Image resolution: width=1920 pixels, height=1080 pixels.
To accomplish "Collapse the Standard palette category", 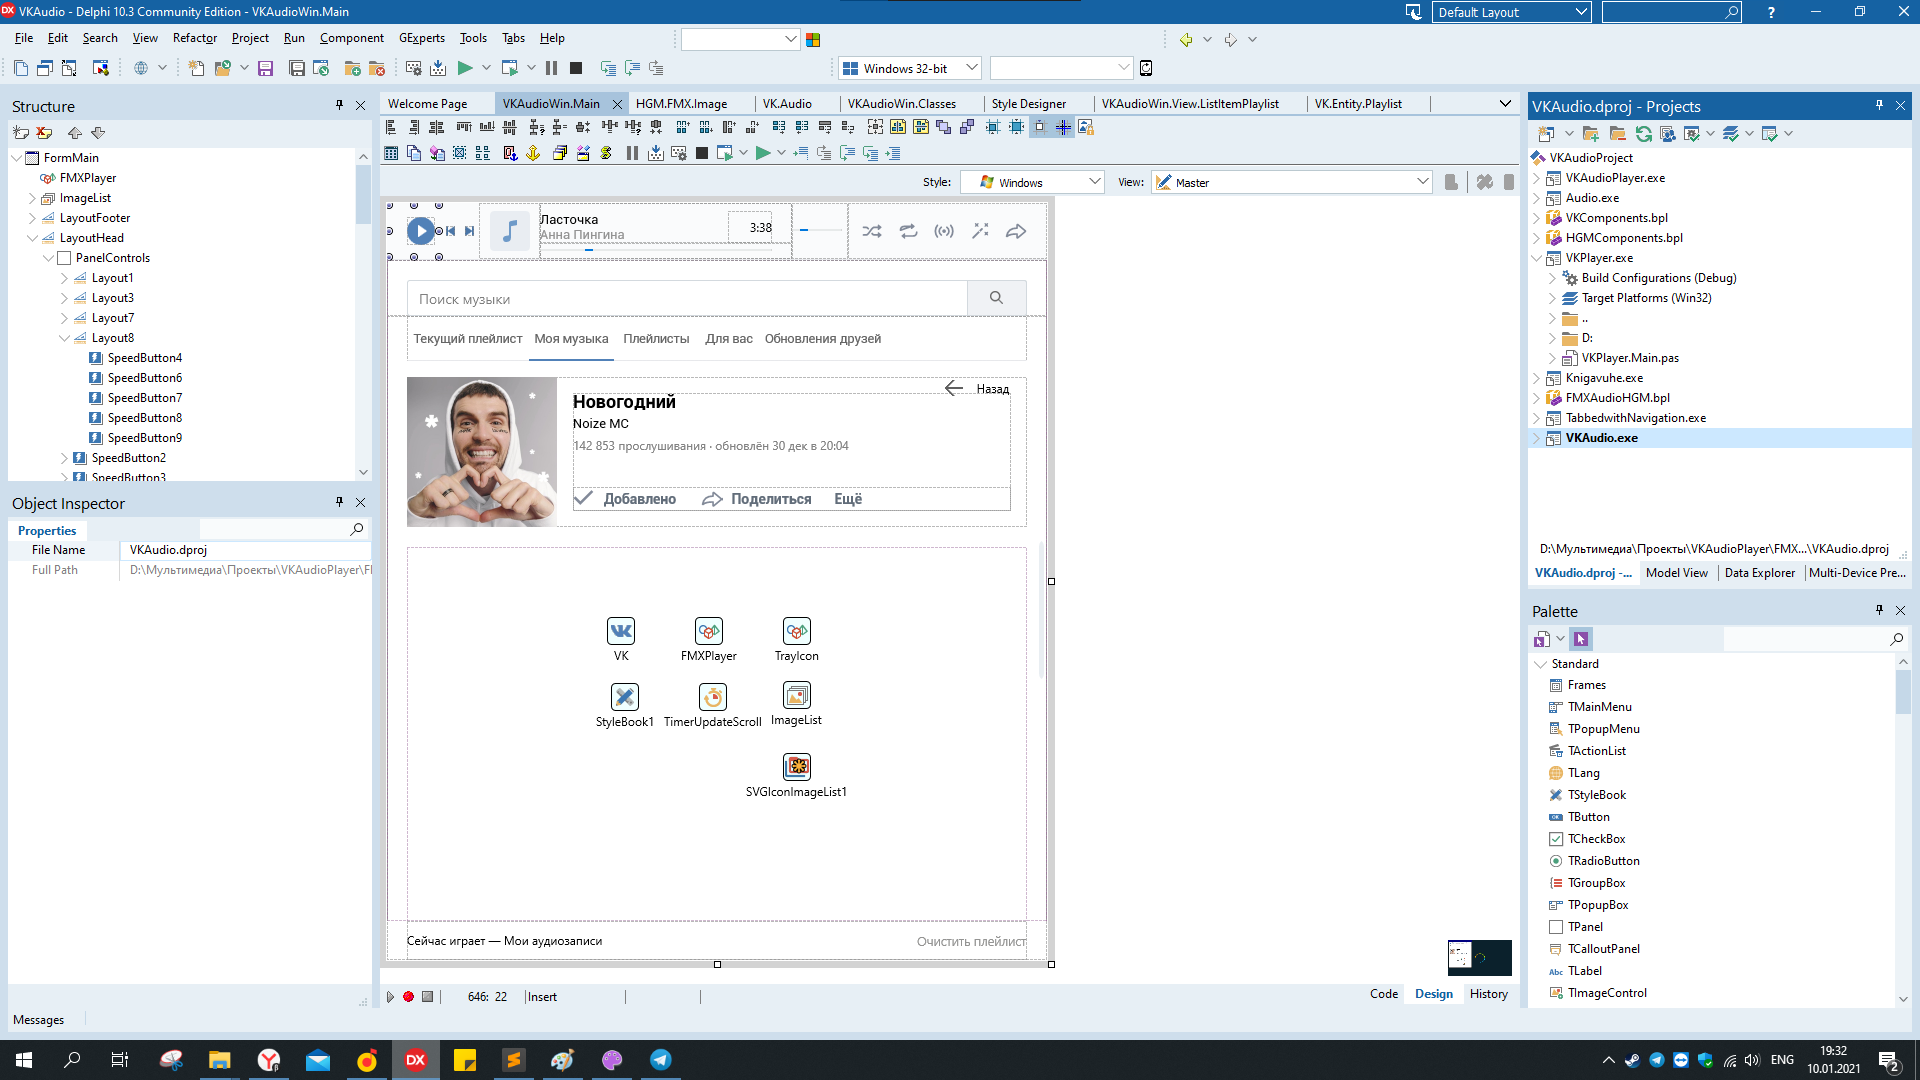I will click(x=1540, y=664).
